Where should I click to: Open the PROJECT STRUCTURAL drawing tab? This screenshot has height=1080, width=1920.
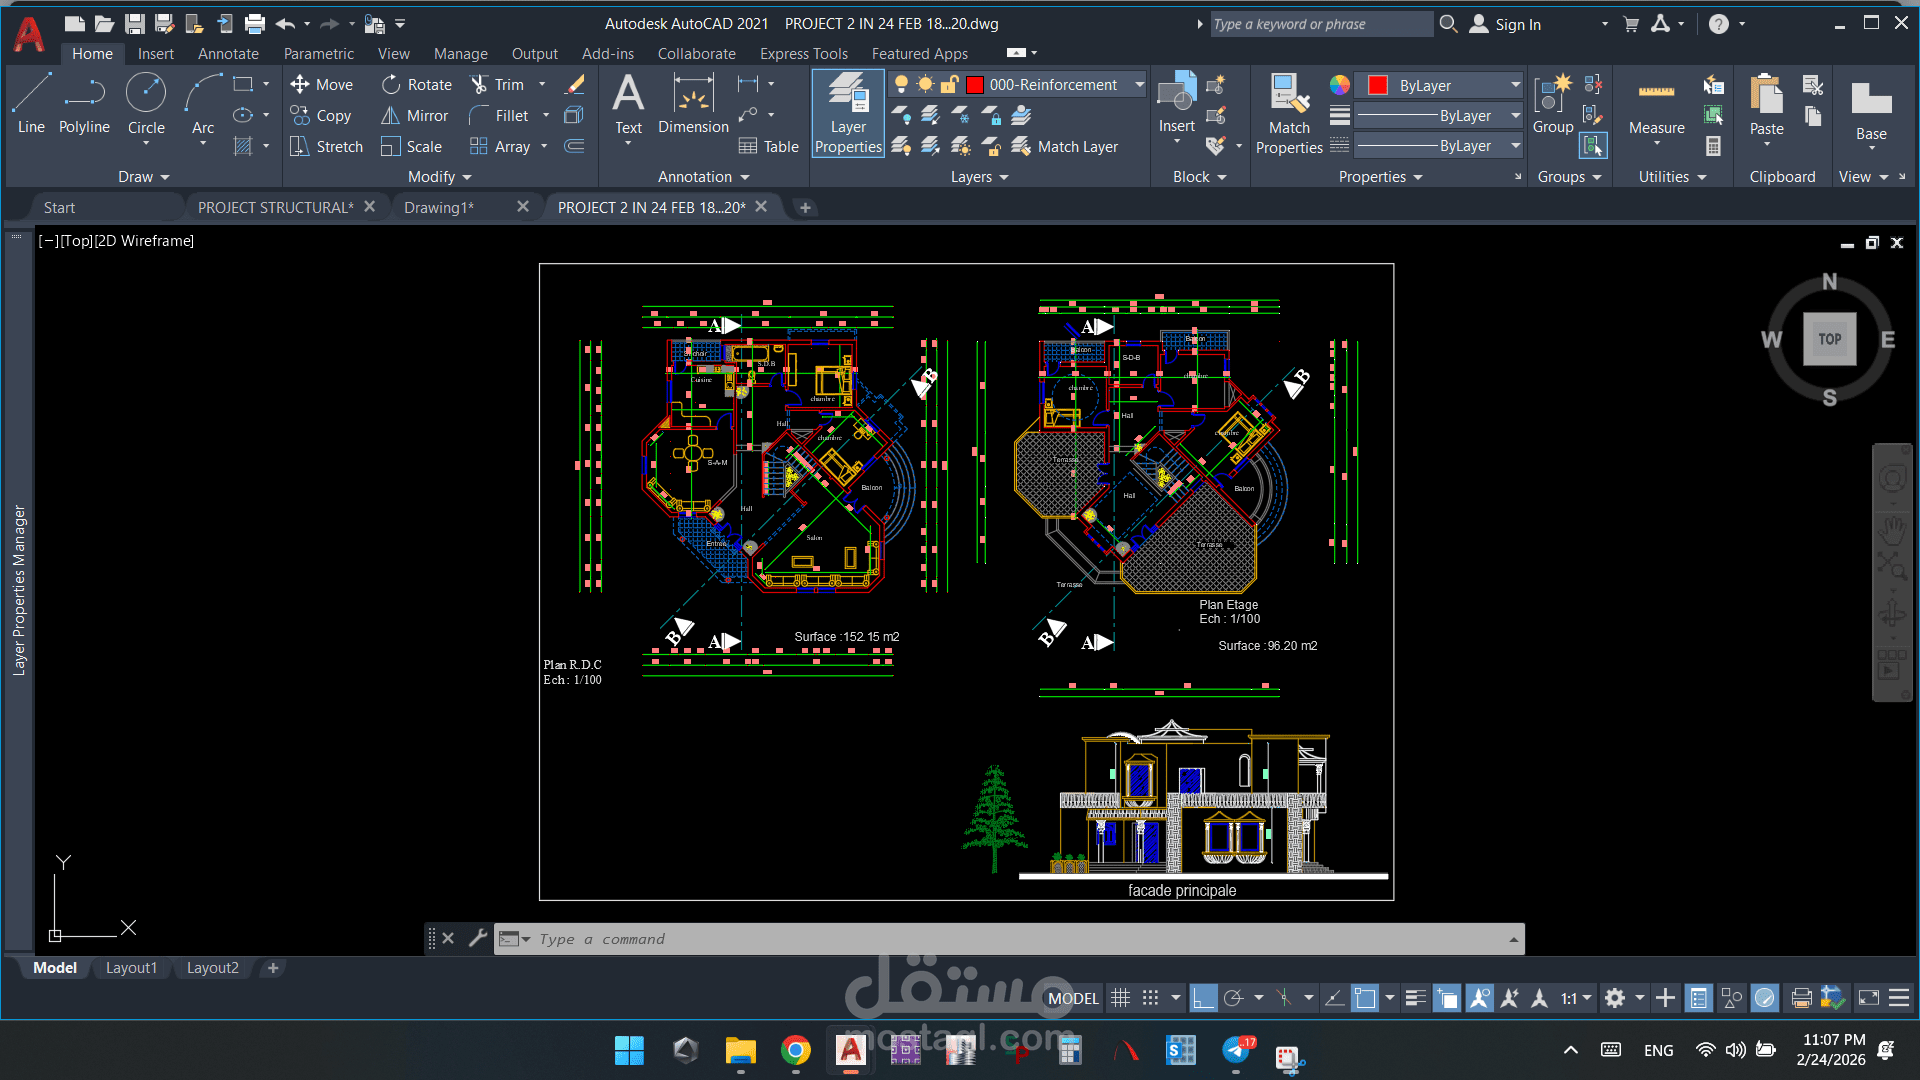(275, 207)
